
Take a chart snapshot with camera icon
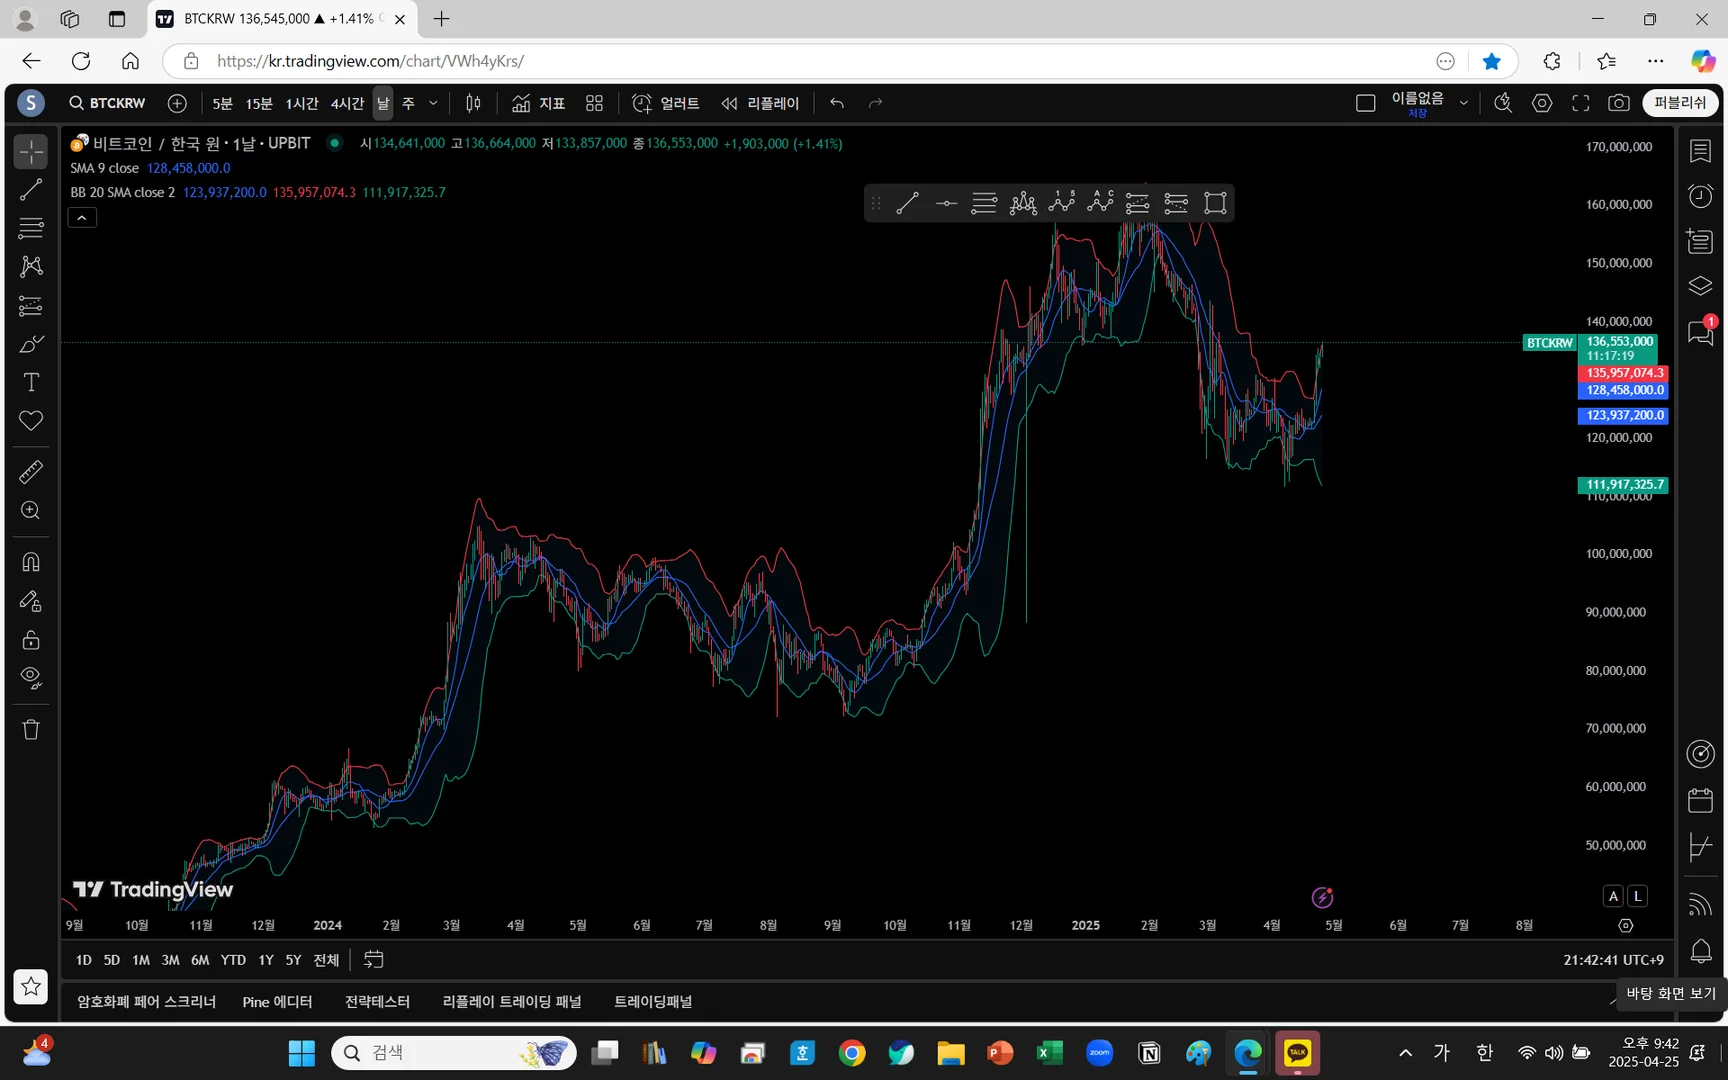tap(1619, 103)
